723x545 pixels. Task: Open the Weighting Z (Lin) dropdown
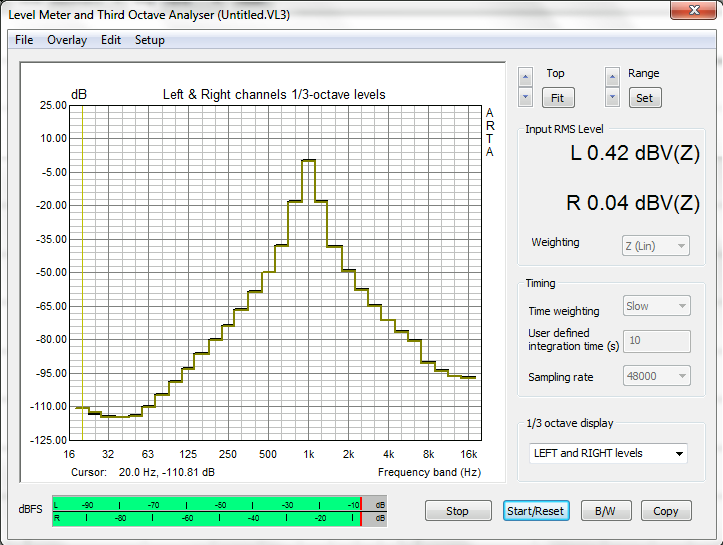[x=656, y=246]
